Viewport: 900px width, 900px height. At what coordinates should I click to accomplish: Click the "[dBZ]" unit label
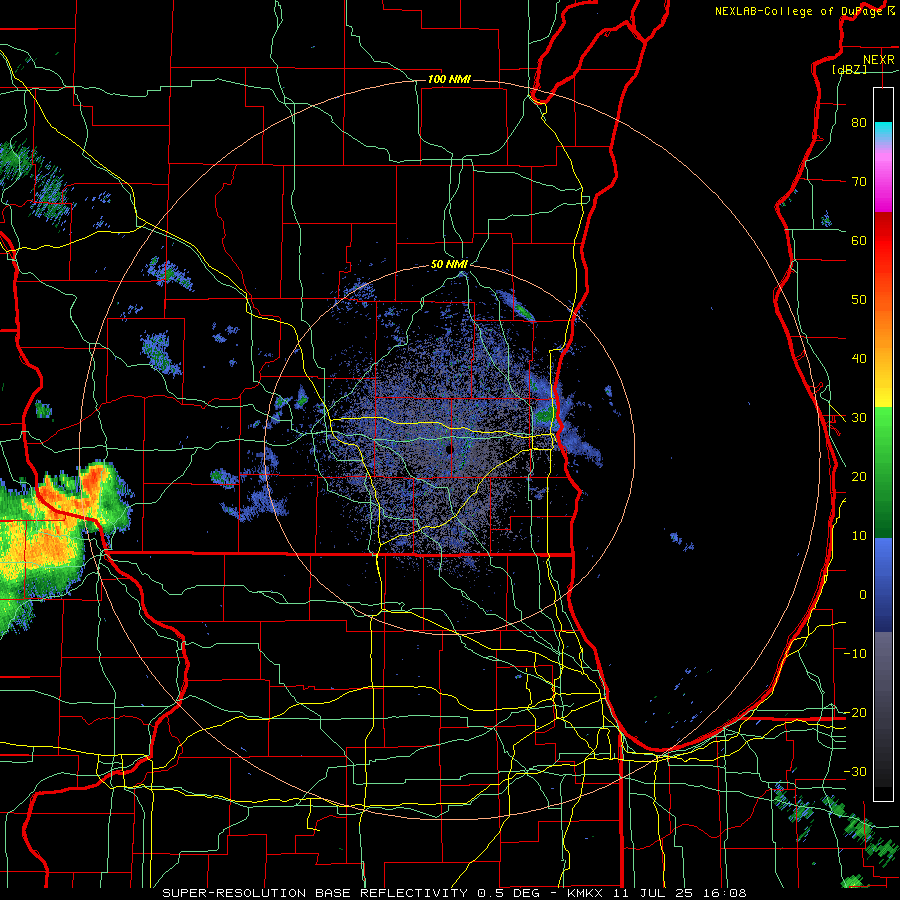coord(849,69)
